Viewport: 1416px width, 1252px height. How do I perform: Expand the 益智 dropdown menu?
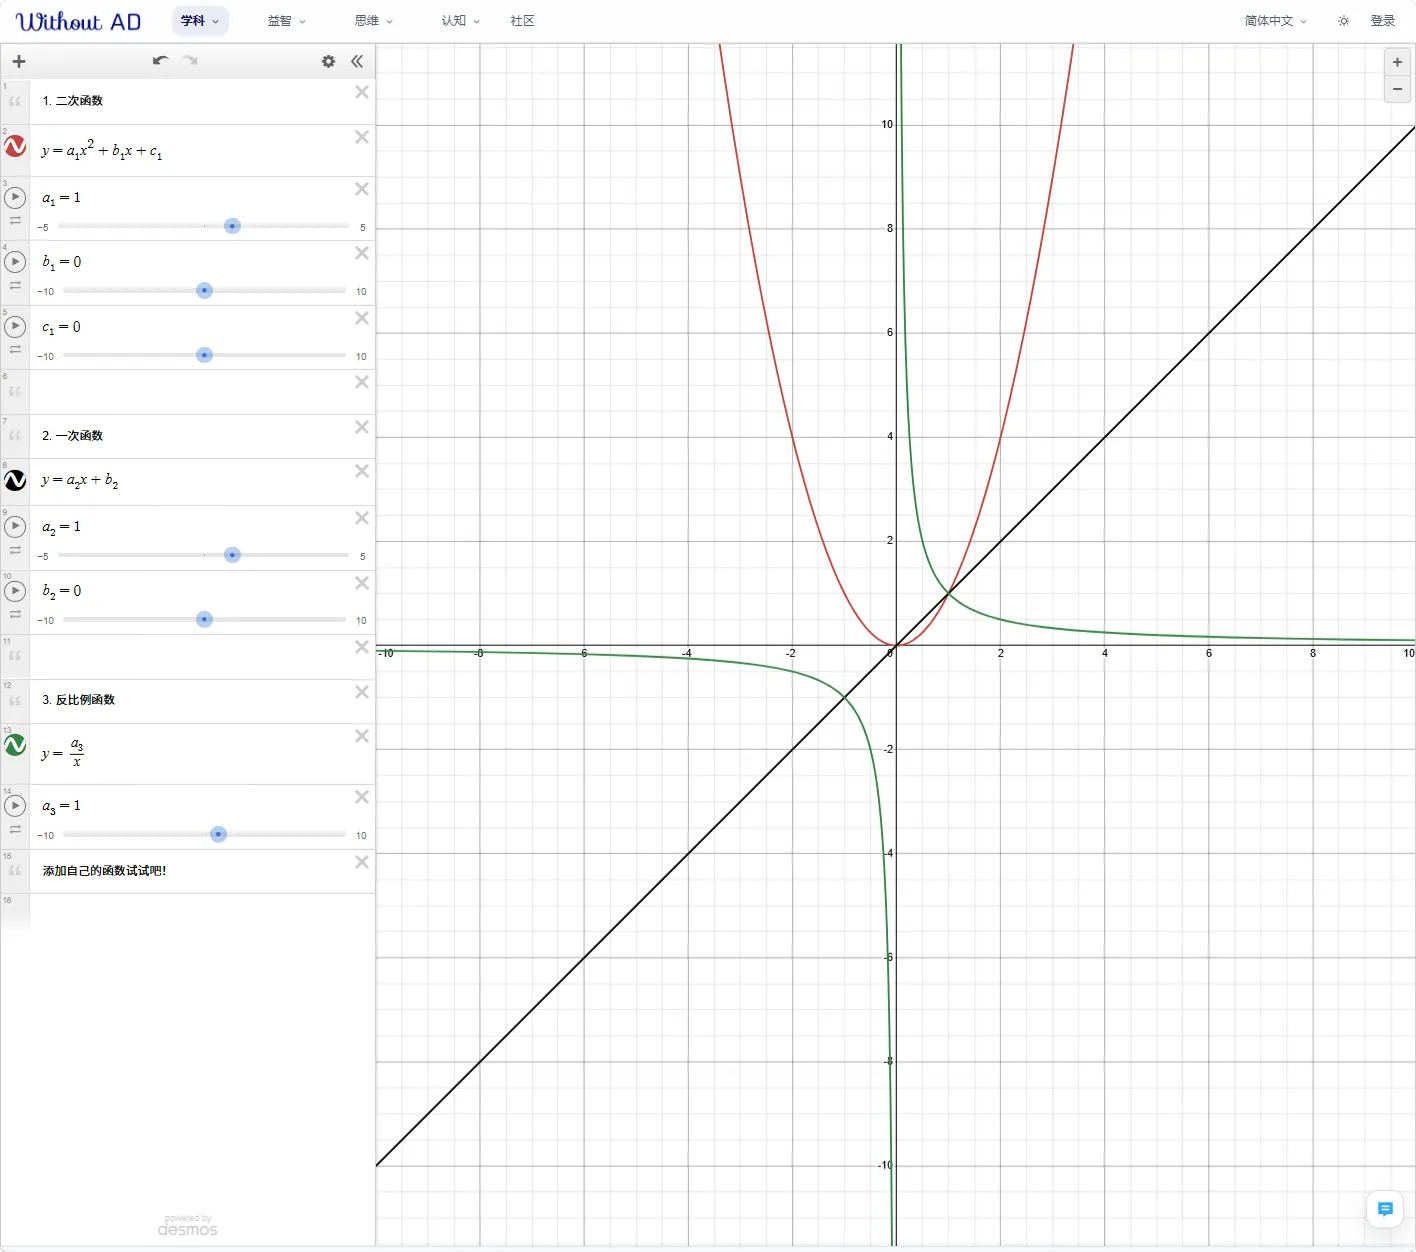(x=287, y=21)
